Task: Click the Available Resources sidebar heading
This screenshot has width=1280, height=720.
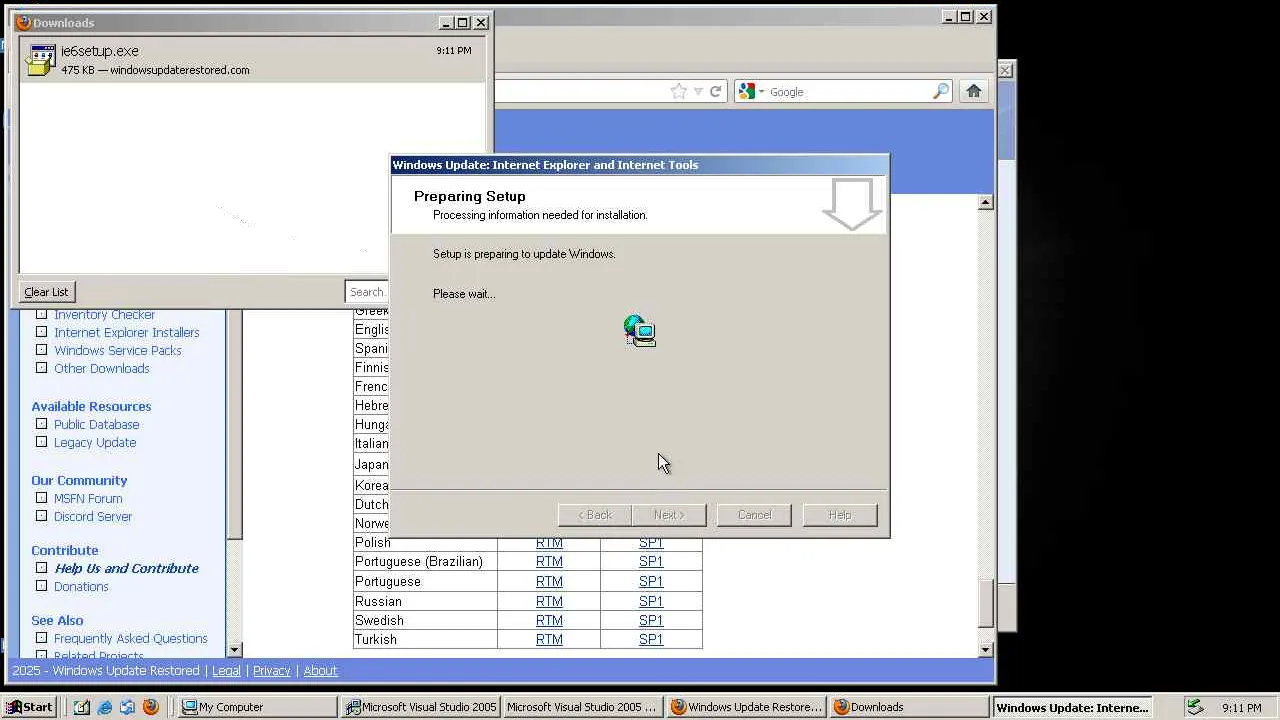Action: pos(91,407)
